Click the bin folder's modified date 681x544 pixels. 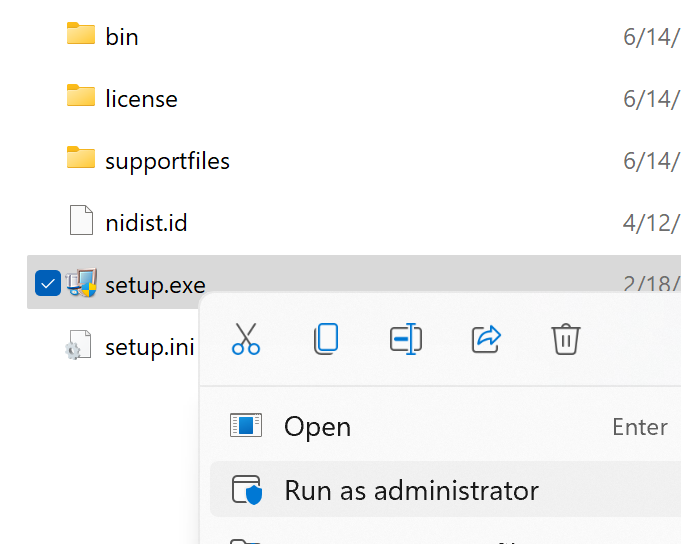tap(651, 37)
